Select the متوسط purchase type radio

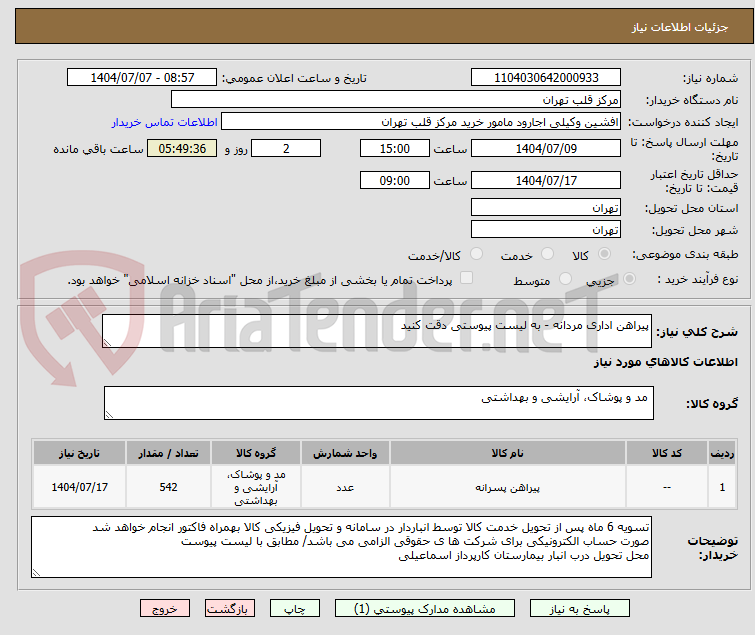tap(565, 279)
